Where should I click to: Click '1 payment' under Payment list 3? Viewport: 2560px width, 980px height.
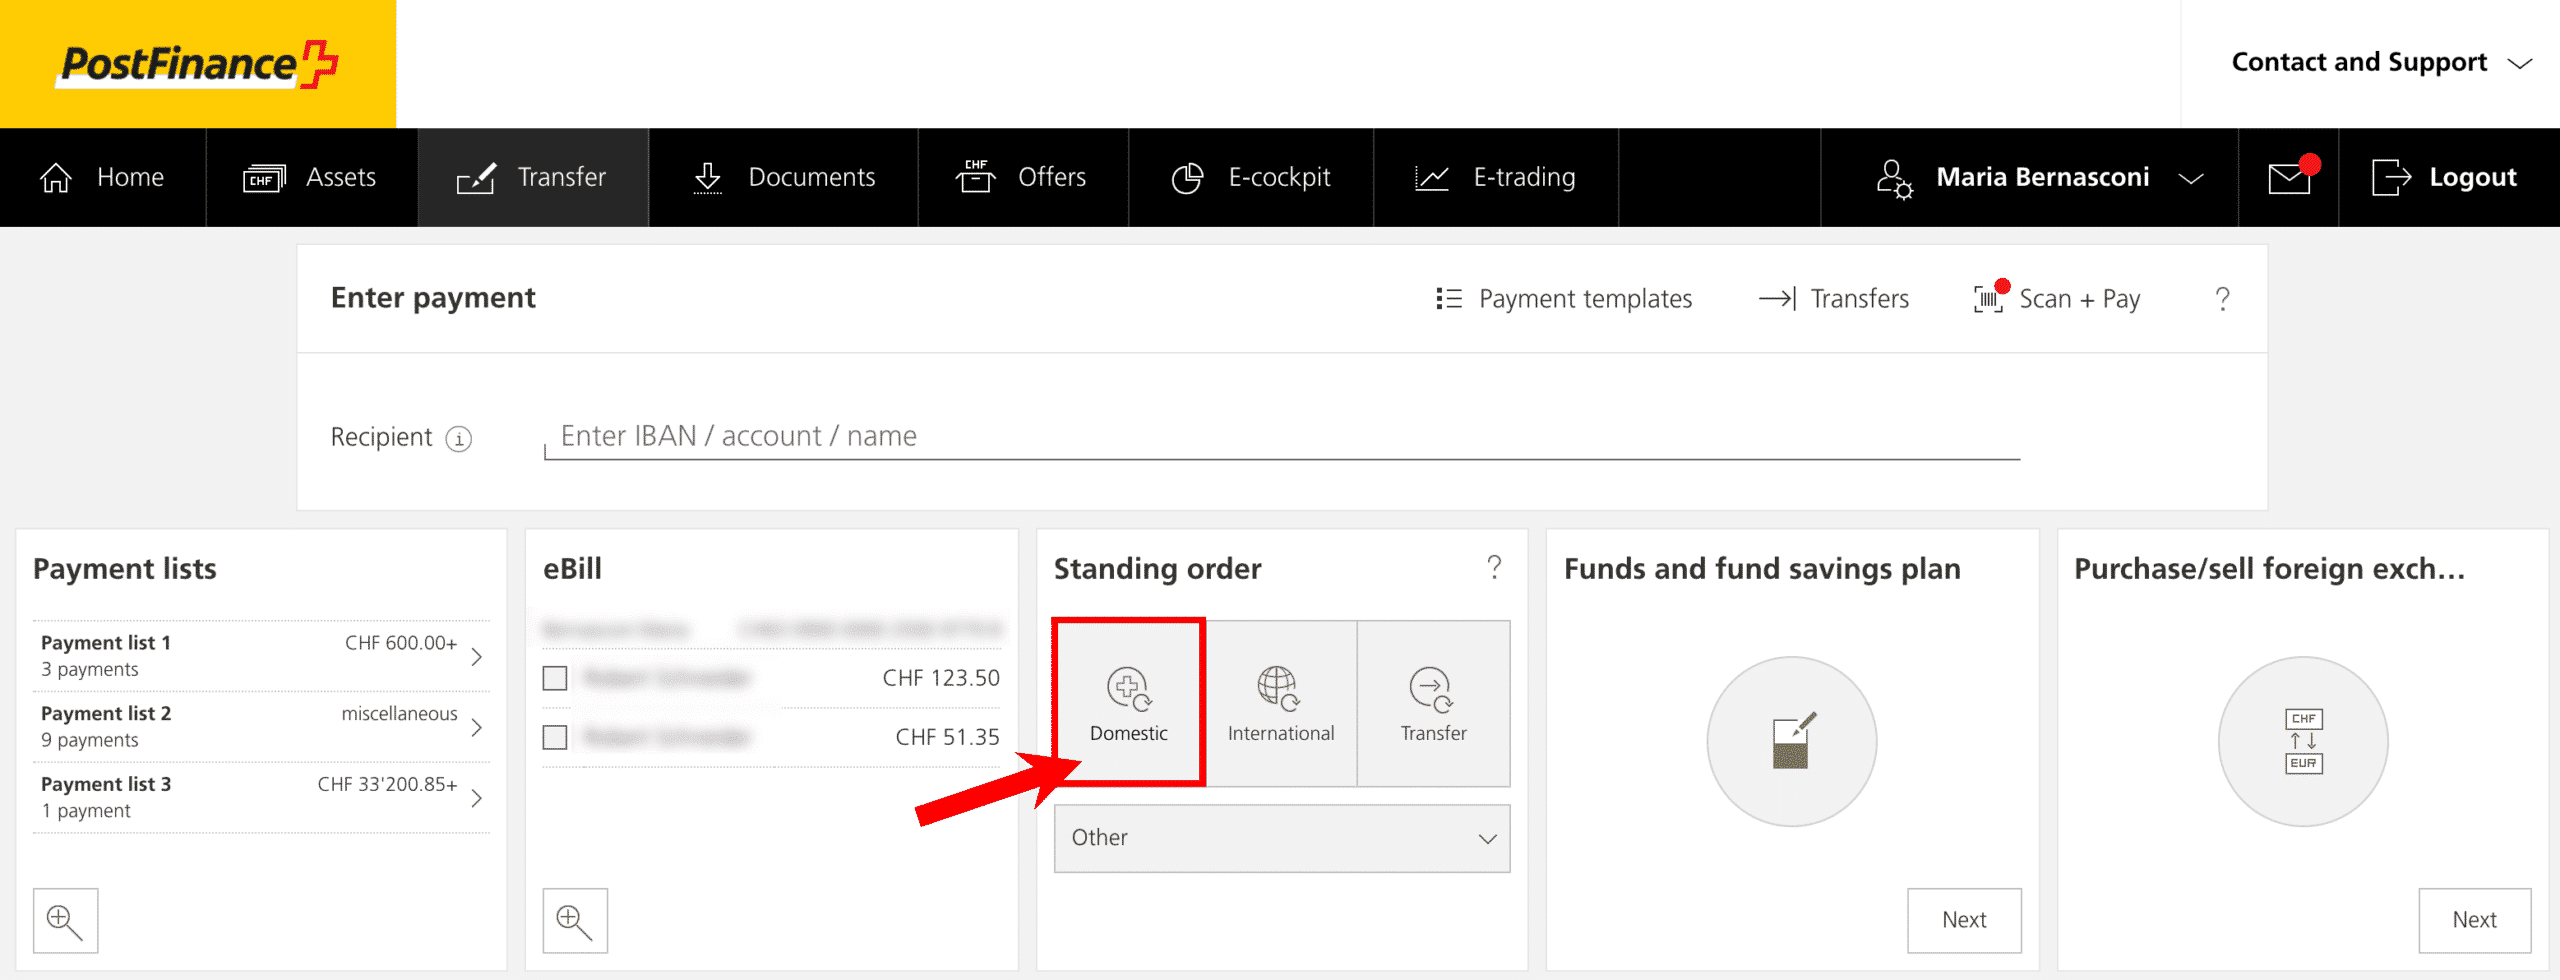[x=86, y=811]
